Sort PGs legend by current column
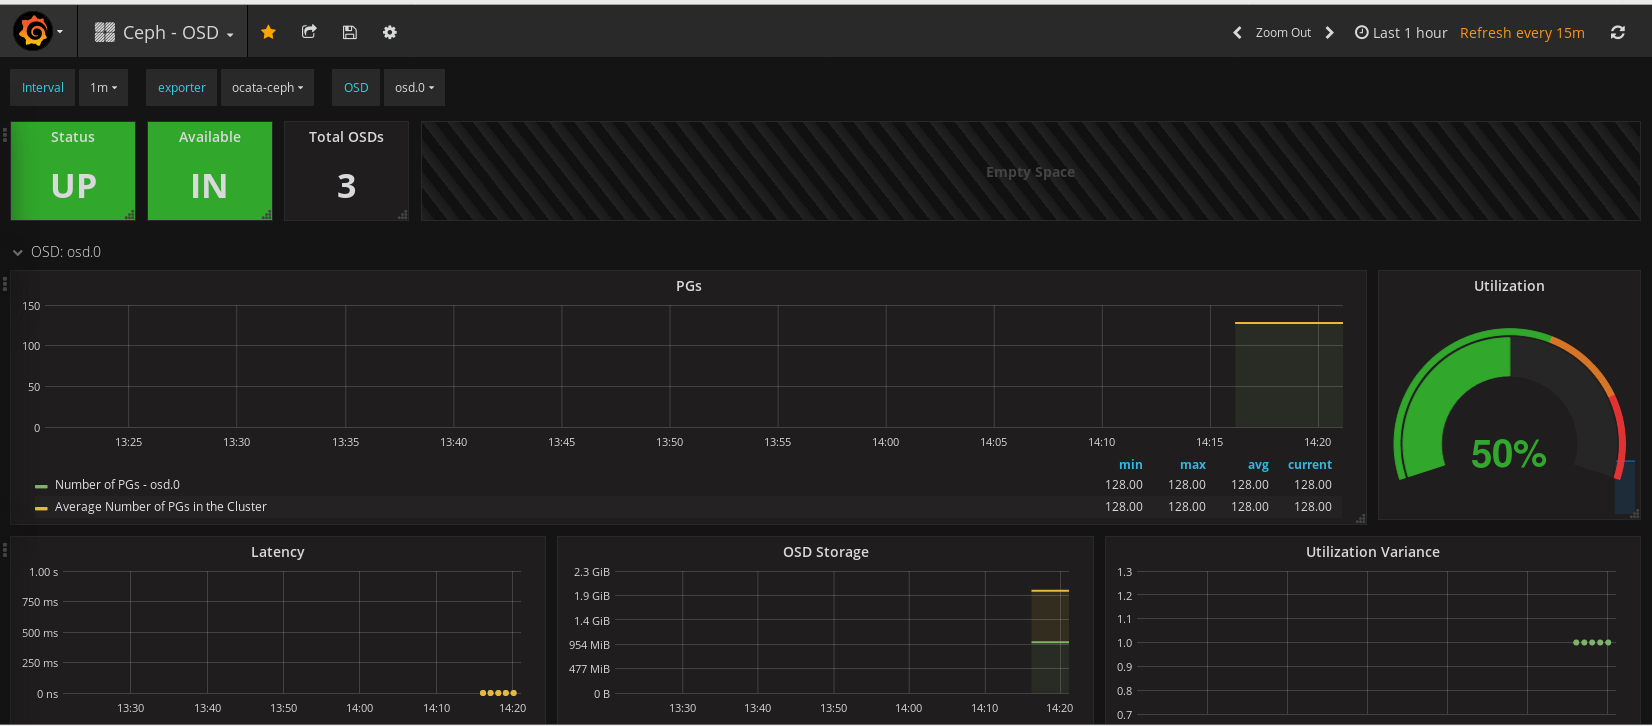 tap(1310, 465)
